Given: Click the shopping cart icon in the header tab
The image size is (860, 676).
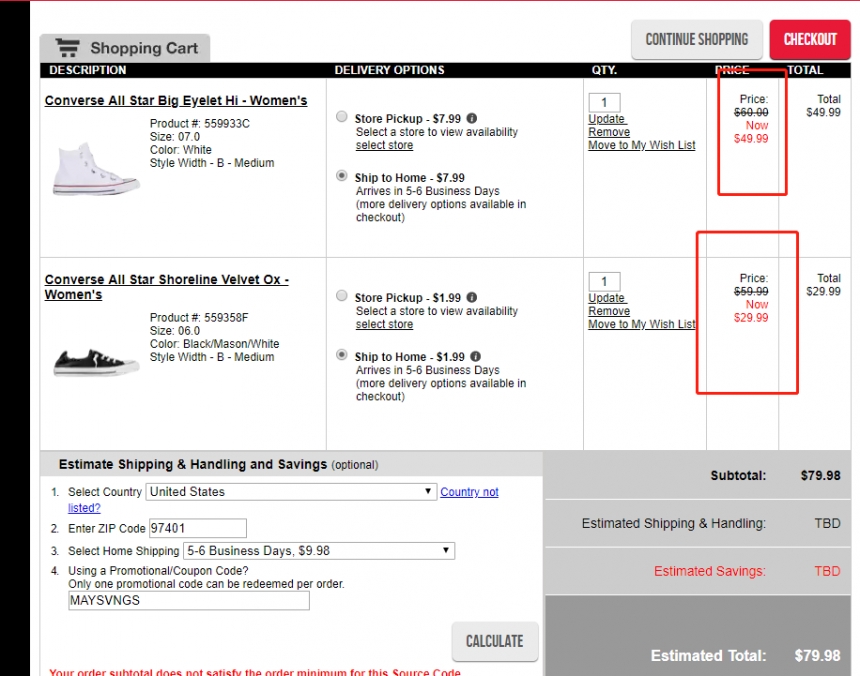Looking at the screenshot, I should pyautogui.click(x=68, y=48).
